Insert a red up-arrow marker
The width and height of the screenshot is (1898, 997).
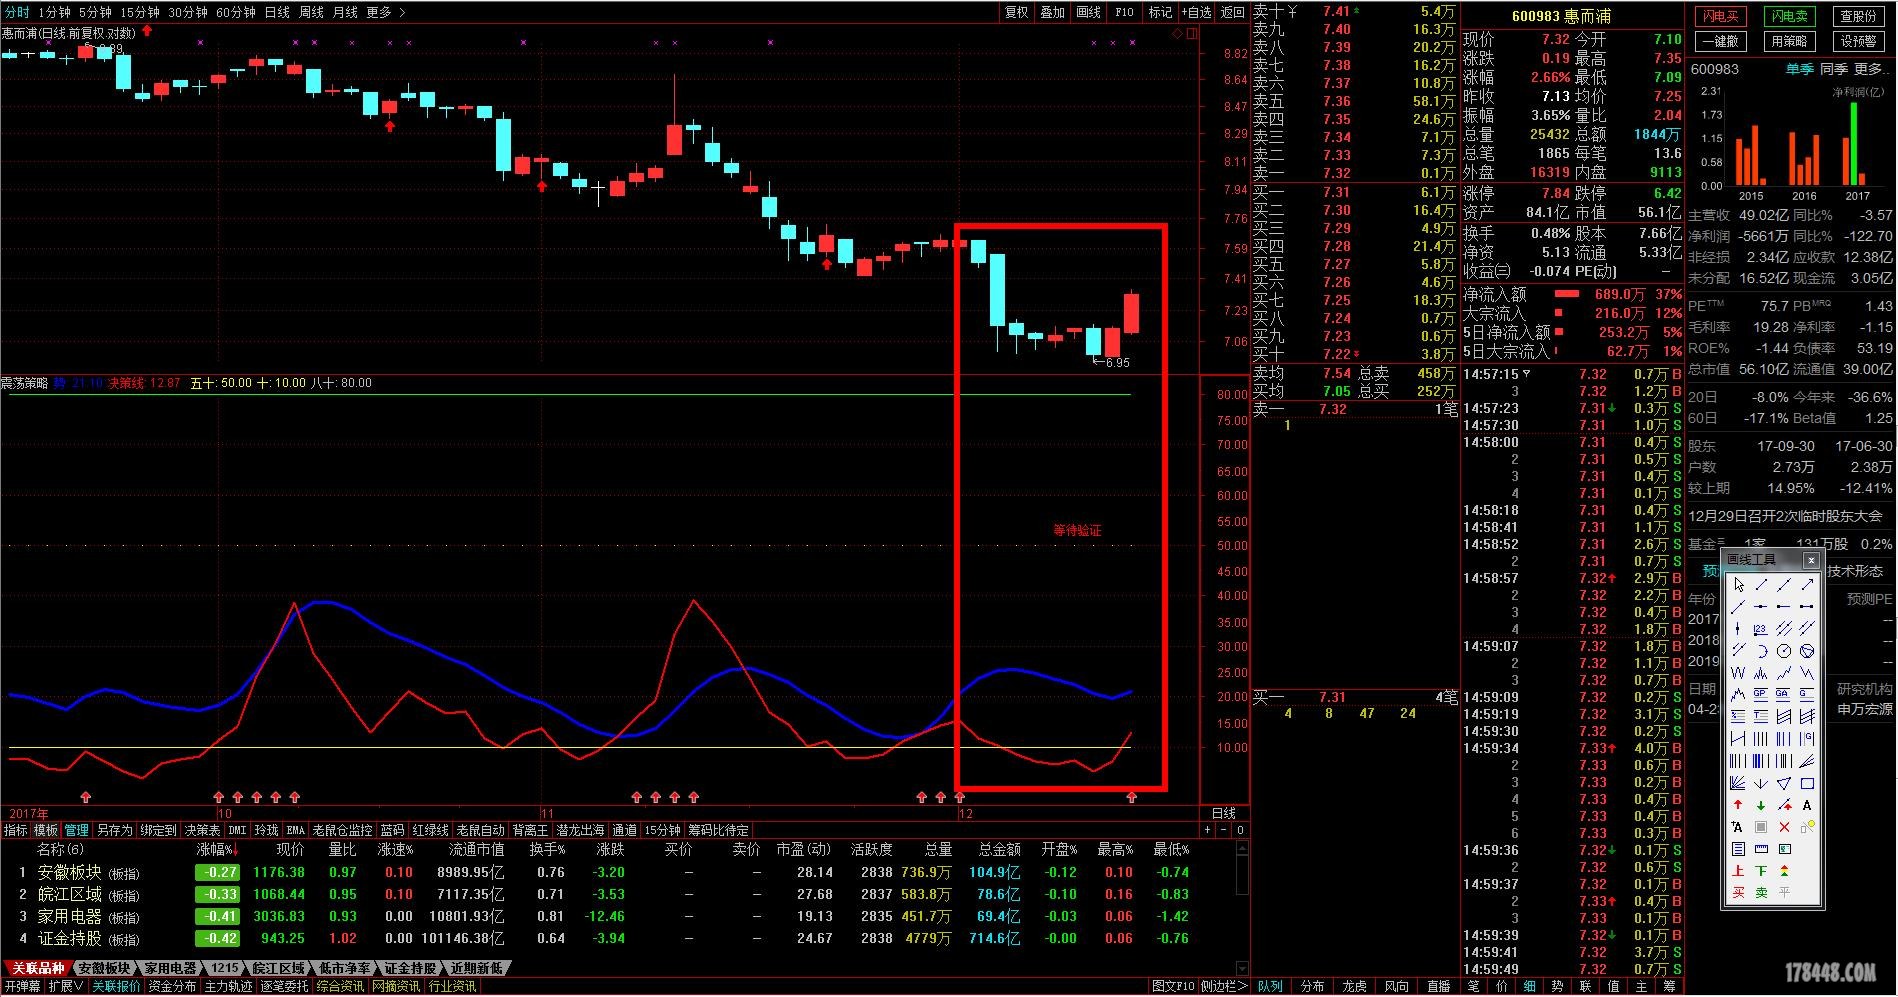point(1739,805)
